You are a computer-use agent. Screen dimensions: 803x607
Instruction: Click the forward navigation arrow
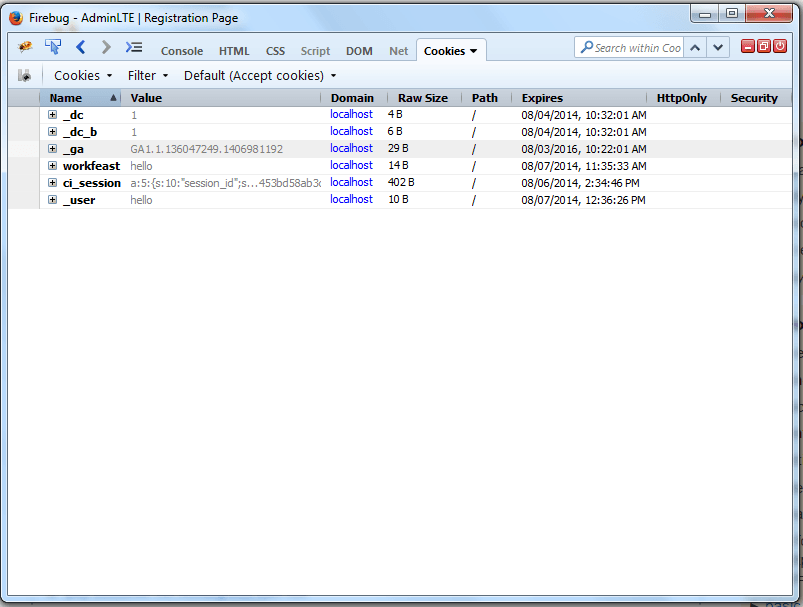click(106, 48)
